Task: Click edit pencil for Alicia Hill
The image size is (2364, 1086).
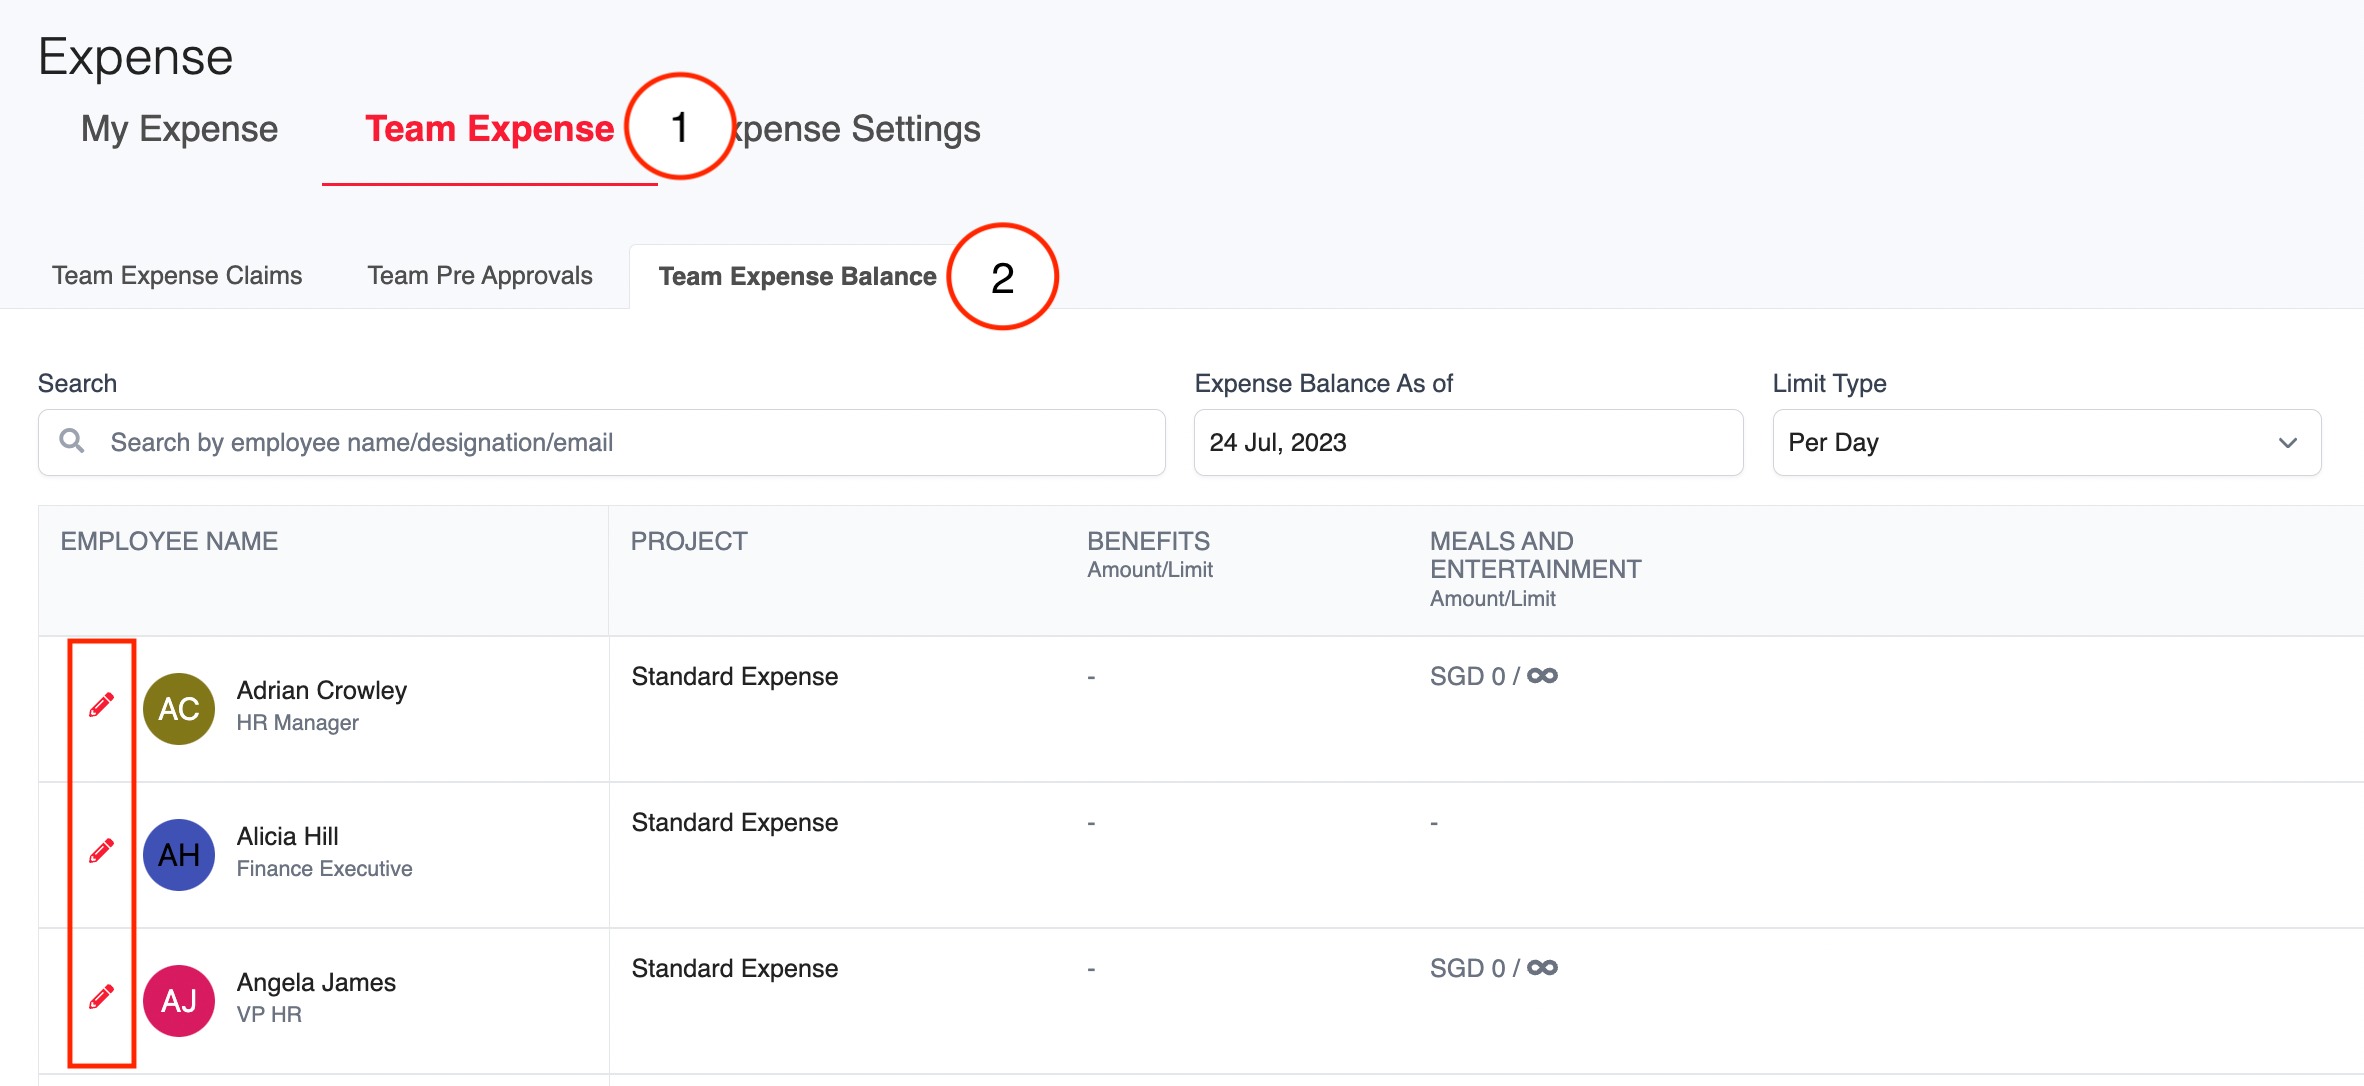Action: 101,851
